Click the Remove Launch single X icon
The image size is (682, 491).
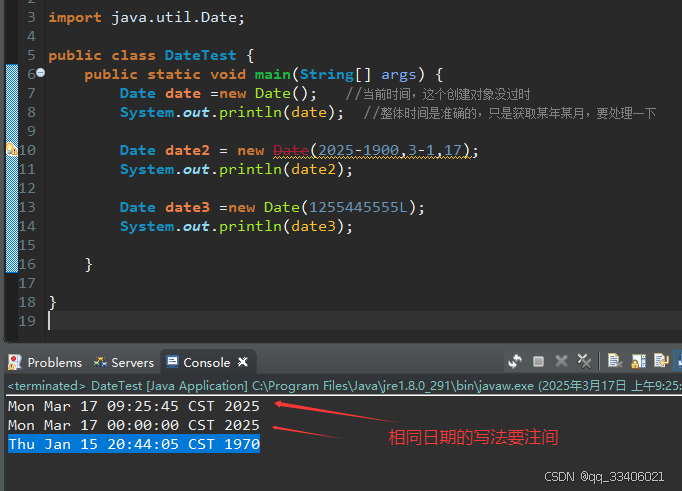point(562,361)
